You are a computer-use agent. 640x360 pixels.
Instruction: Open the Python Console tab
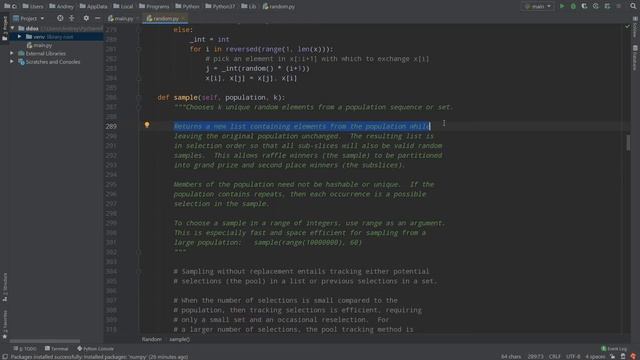pyautogui.click(x=96, y=349)
